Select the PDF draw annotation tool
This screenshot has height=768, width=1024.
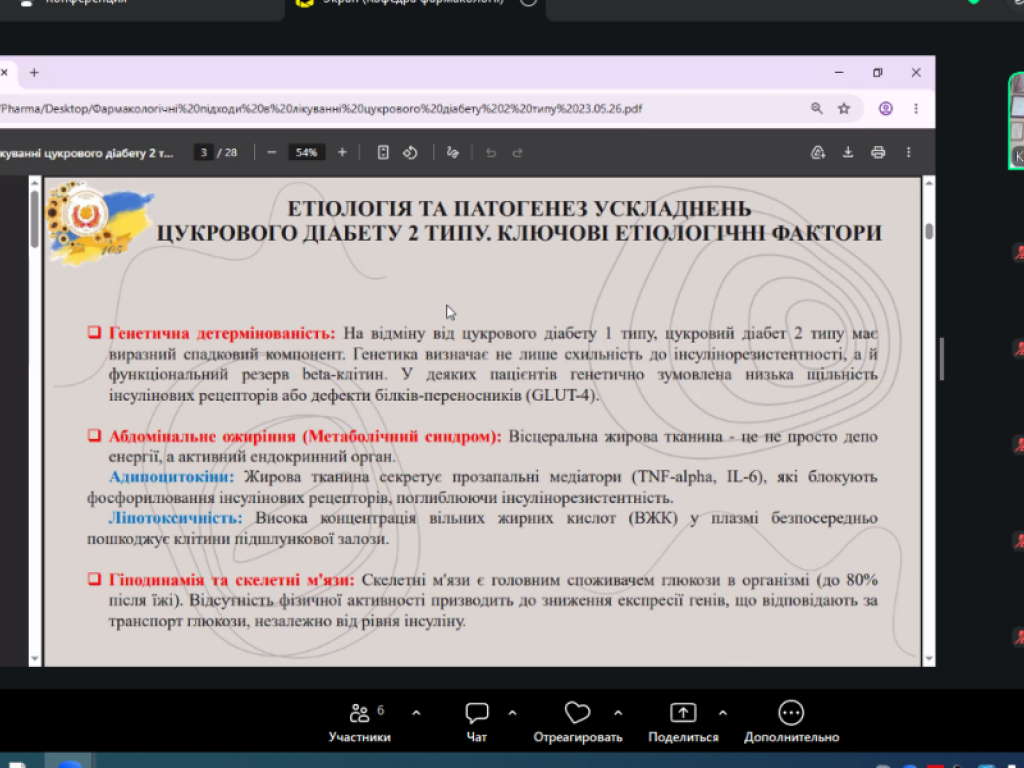453,152
